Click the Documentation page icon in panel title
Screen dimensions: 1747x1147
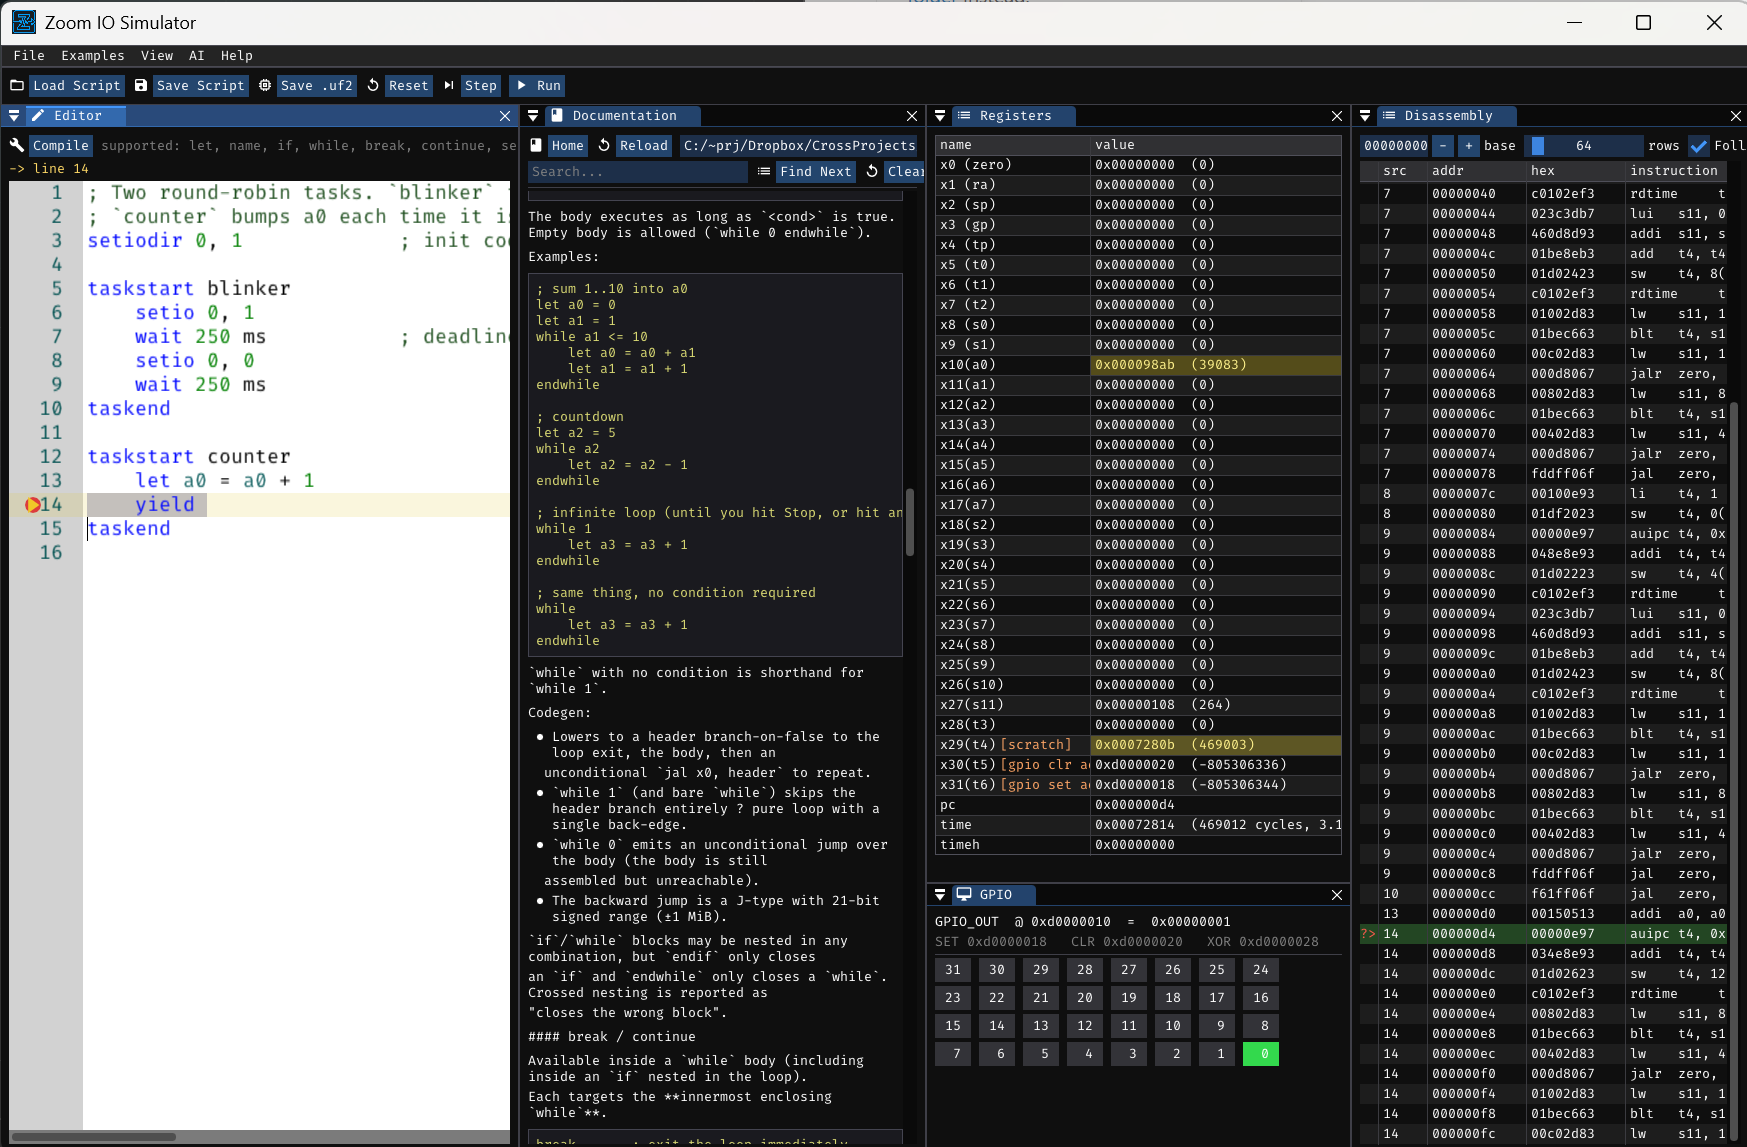pyautogui.click(x=557, y=116)
